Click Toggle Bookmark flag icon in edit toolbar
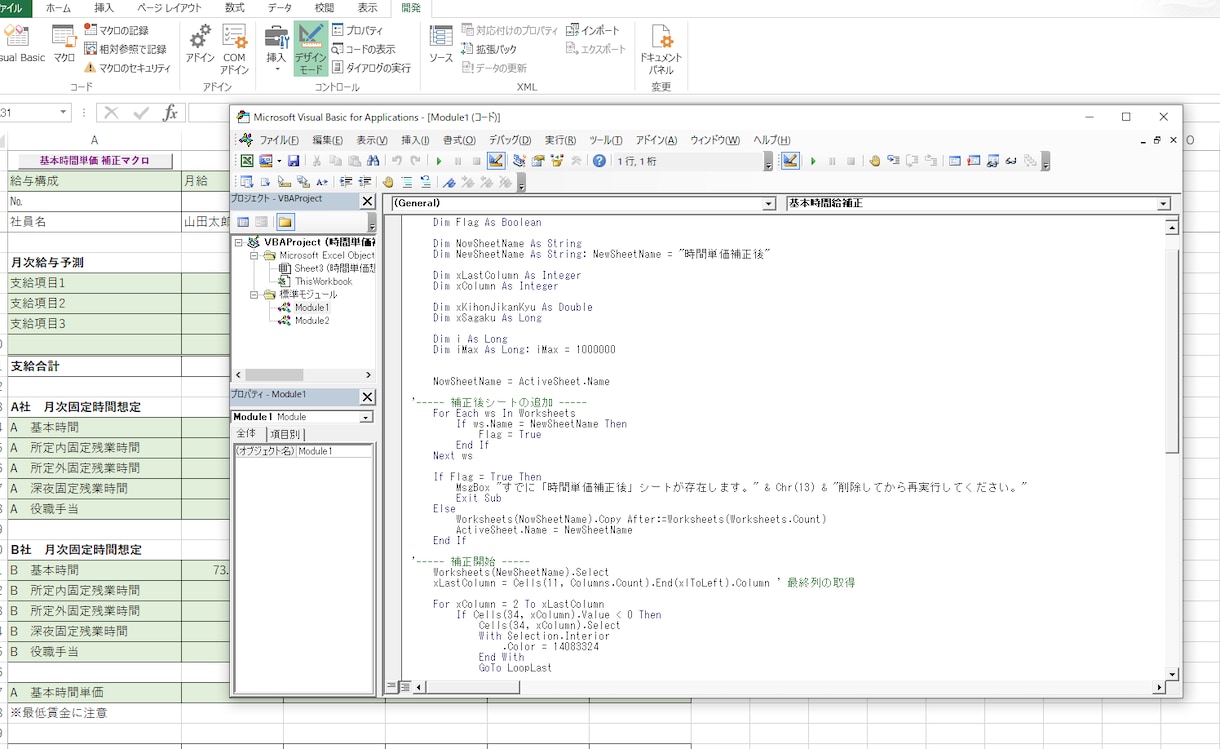1220x749 pixels. coord(448,182)
